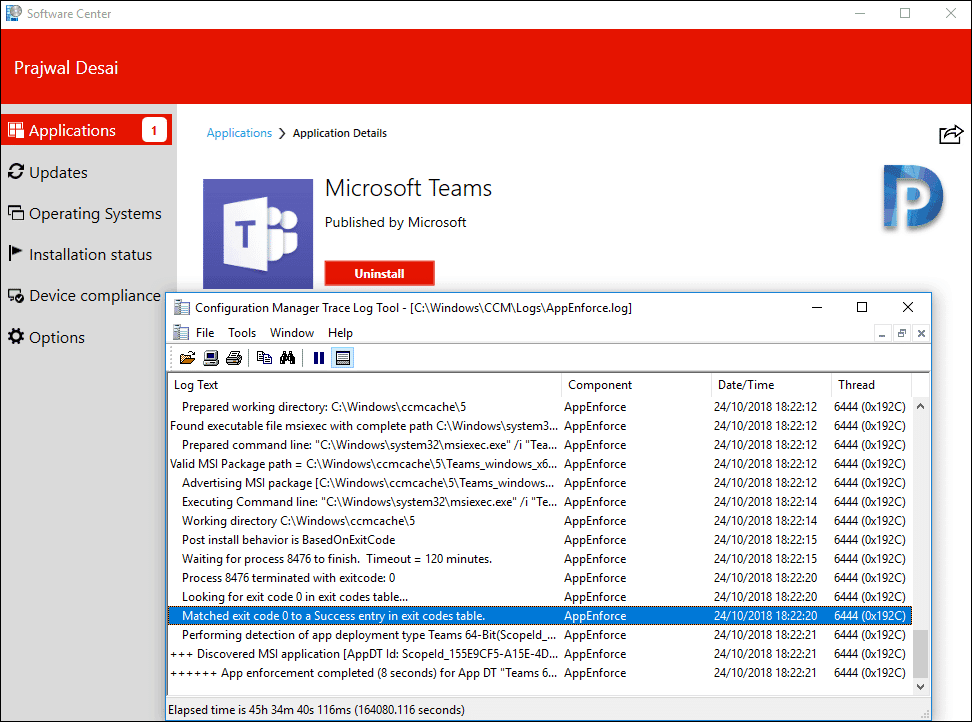Copy selected lines using the toolbar copy icon

tap(264, 358)
